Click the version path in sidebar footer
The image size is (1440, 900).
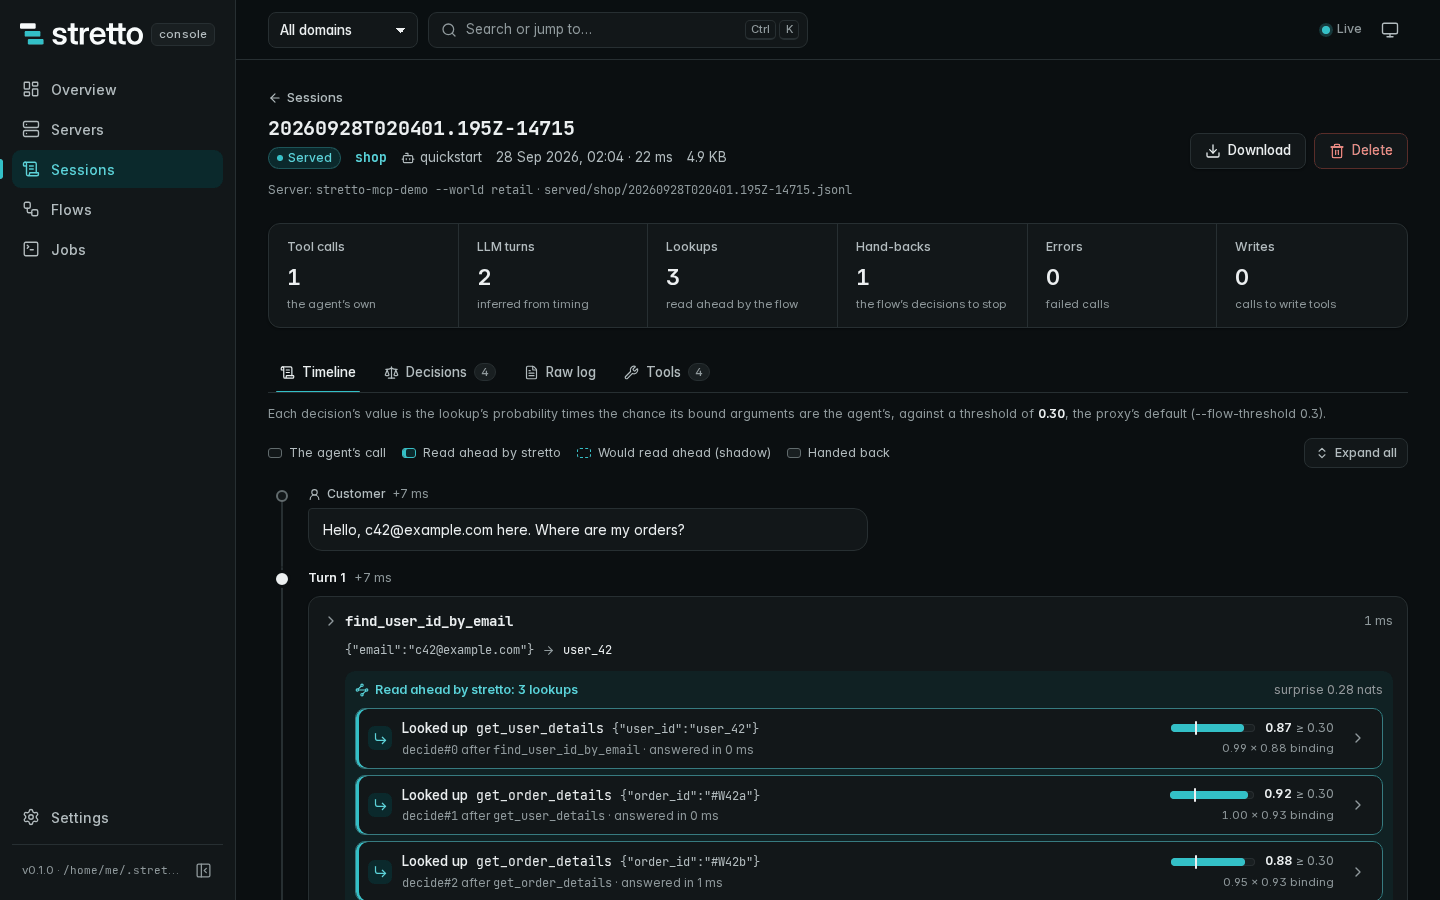101,870
